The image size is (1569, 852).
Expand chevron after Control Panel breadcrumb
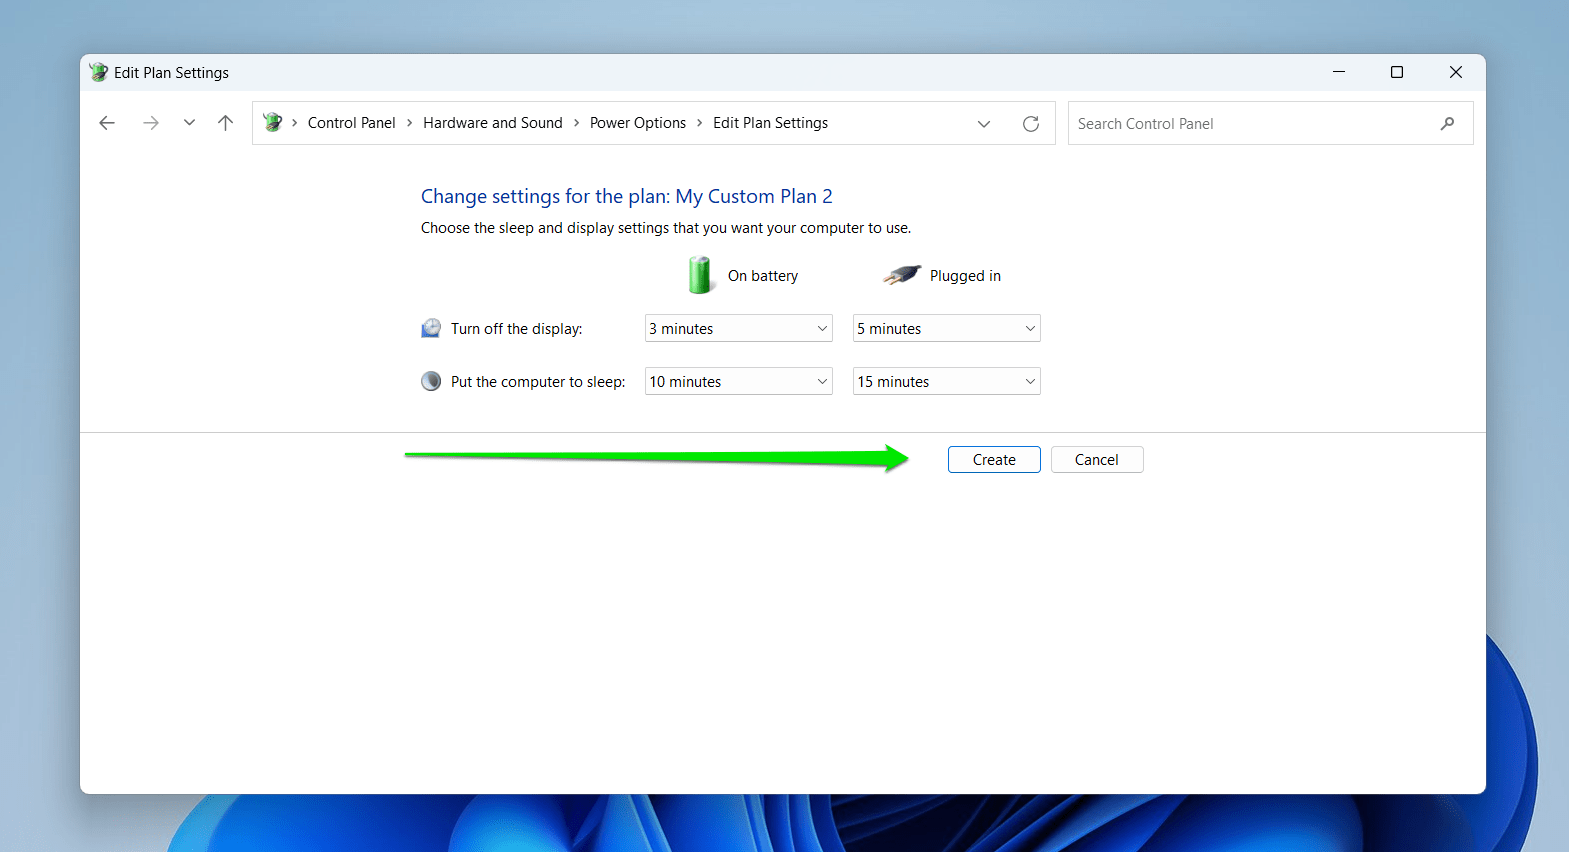click(x=410, y=123)
